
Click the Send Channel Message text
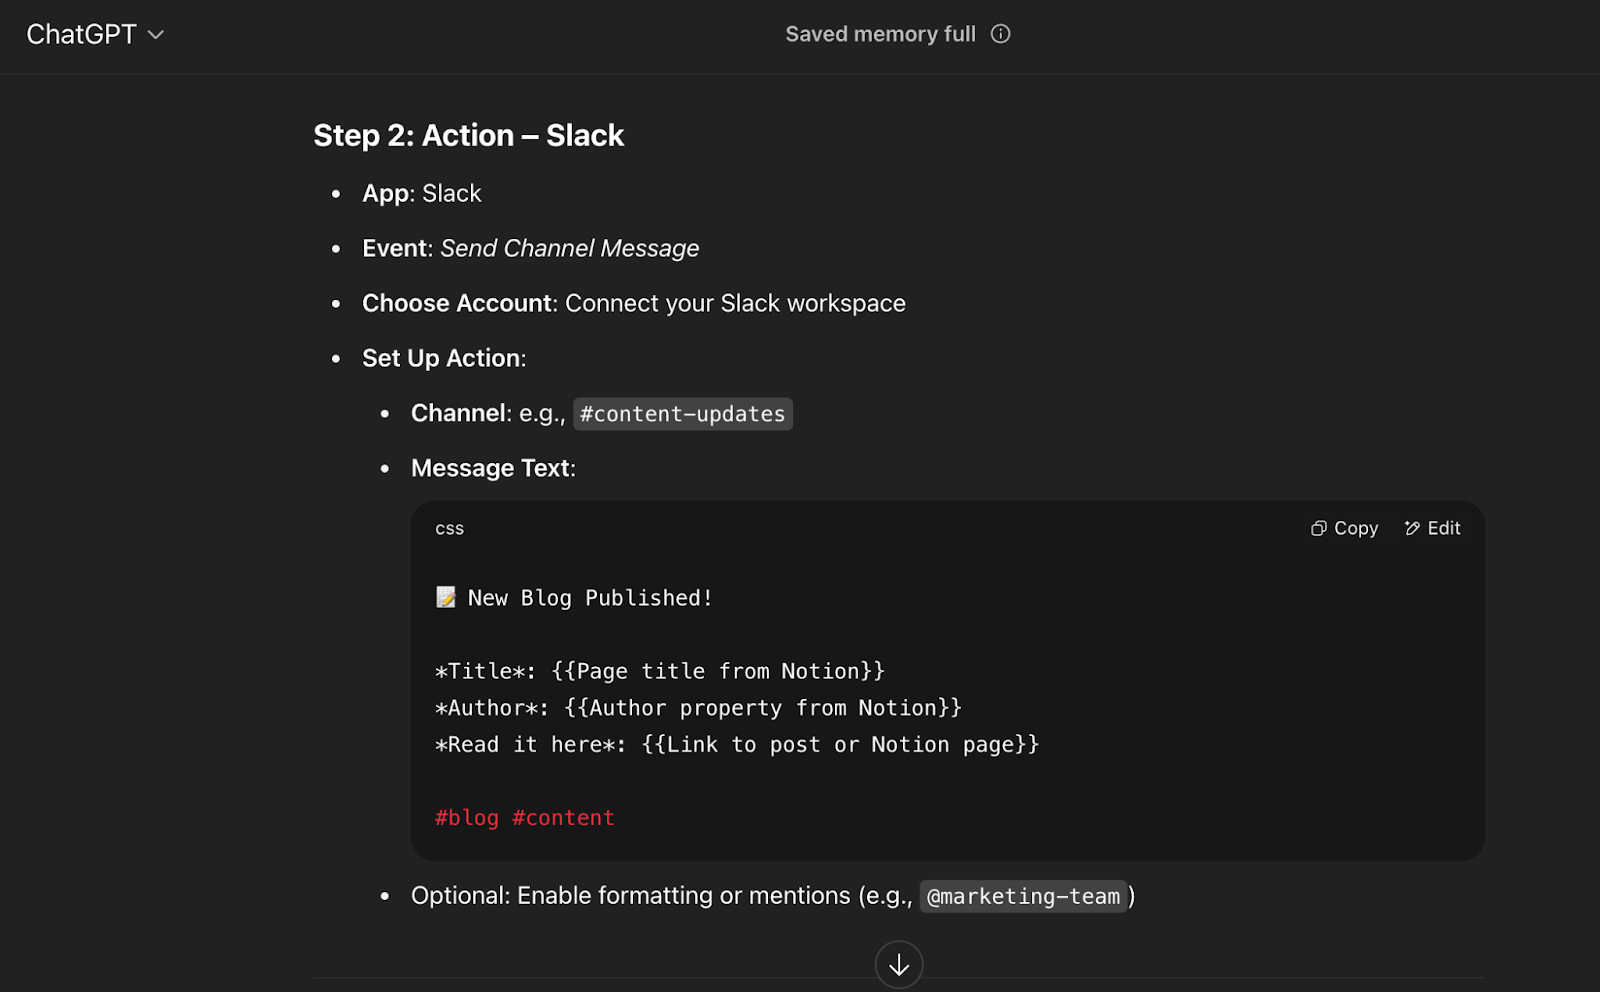570,248
